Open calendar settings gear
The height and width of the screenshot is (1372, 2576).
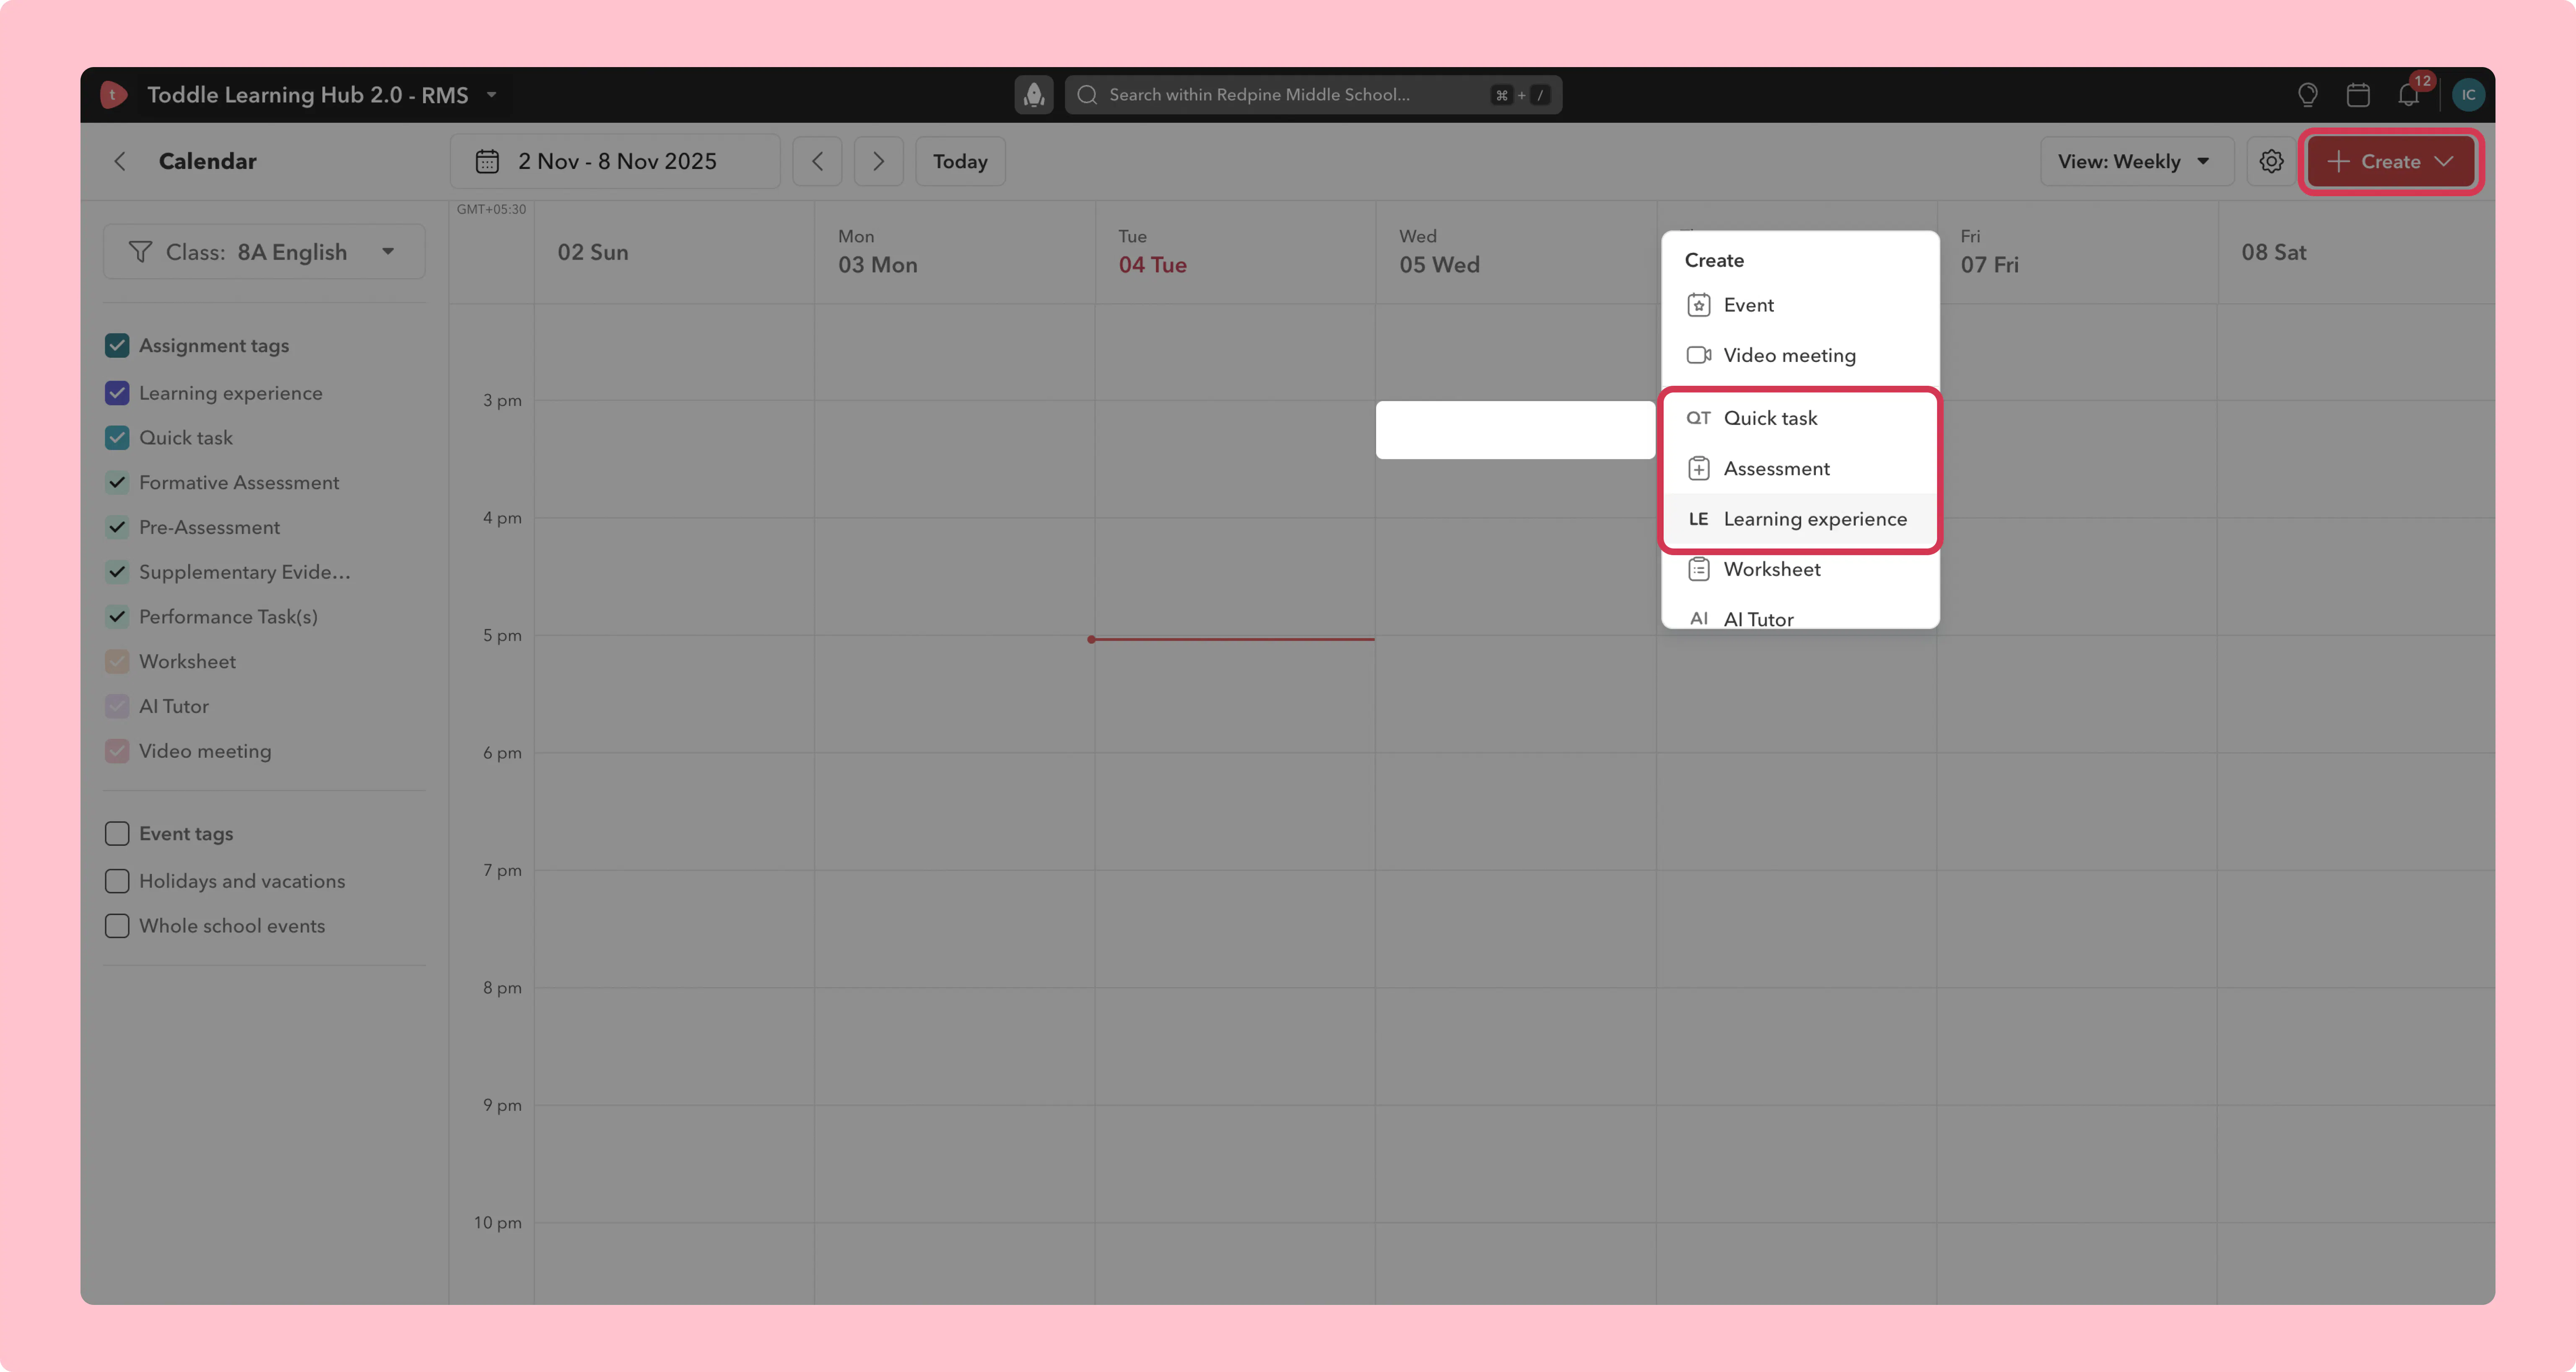click(2271, 161)
